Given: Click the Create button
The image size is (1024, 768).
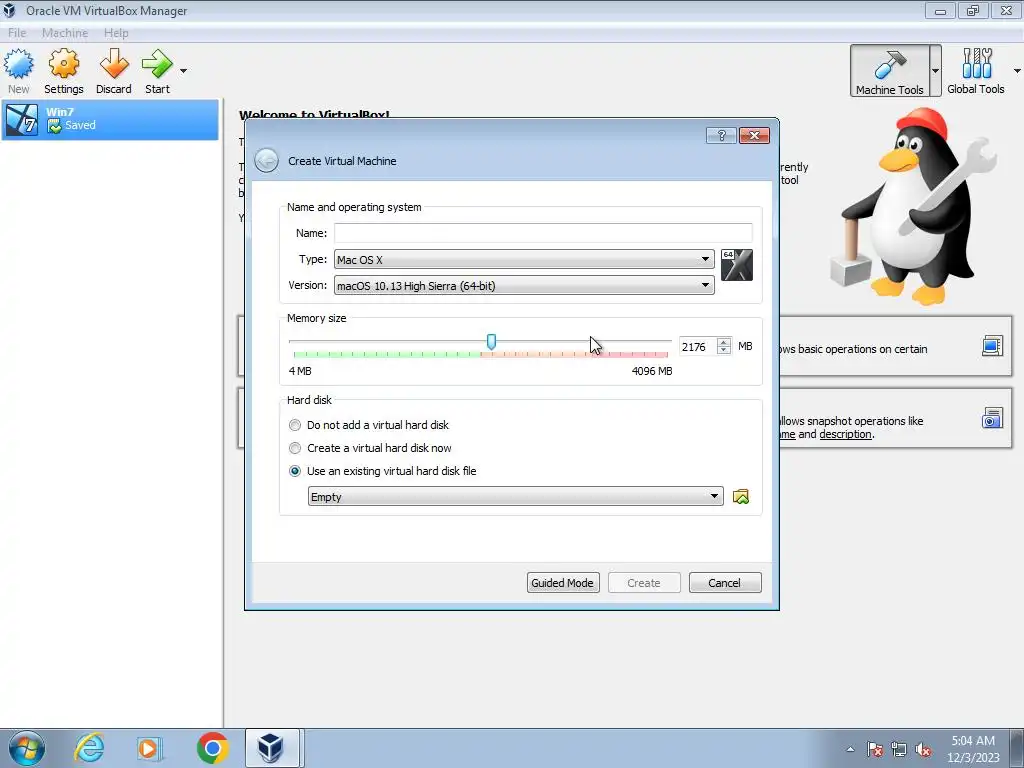Looking at the screenshot, I should pyautogui.click(x=644, y=583).
